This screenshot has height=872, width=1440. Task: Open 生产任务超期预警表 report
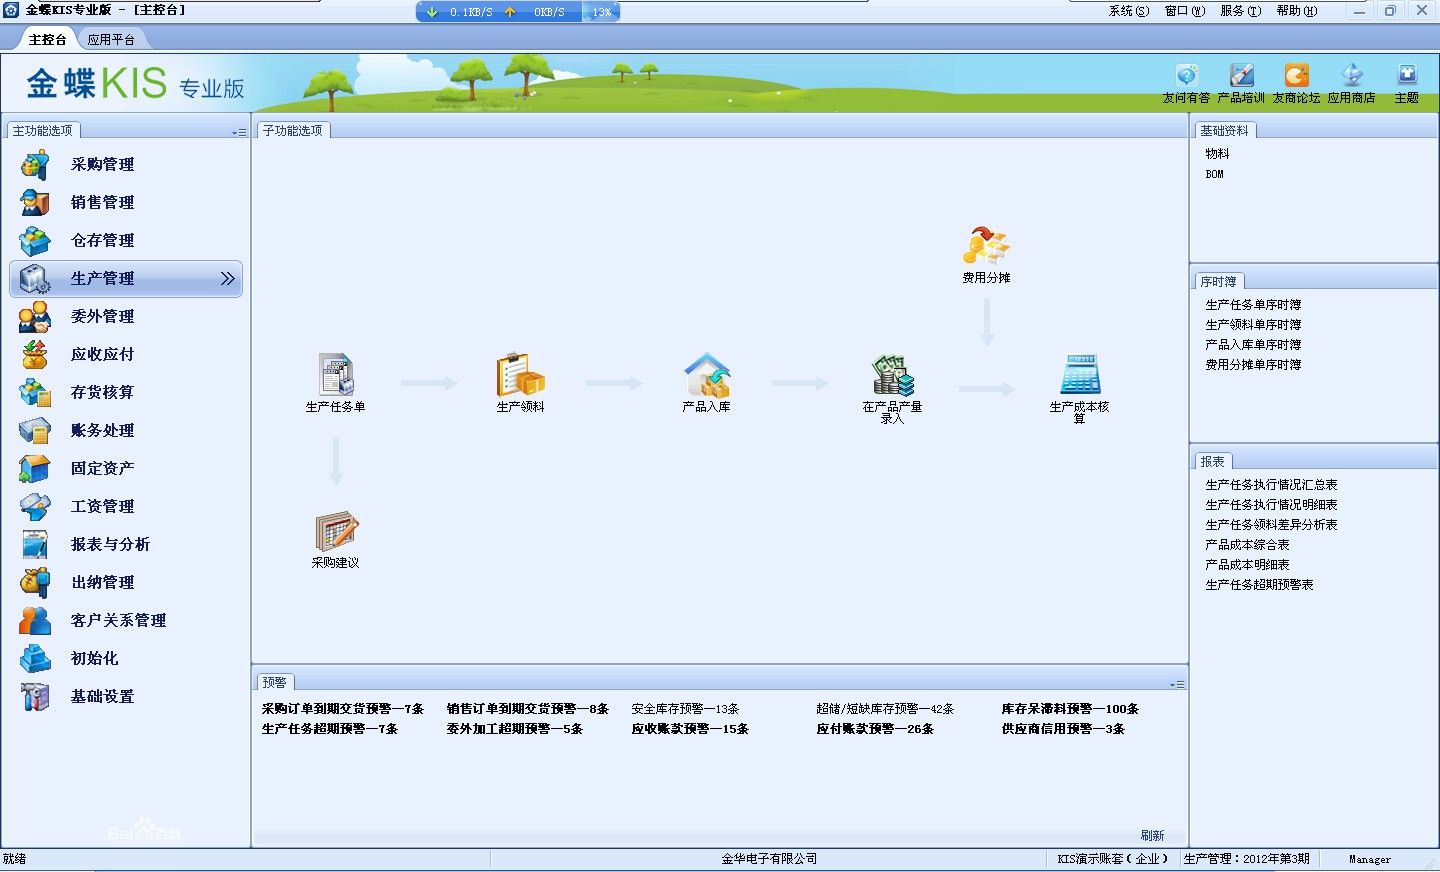coord(1259,585)
